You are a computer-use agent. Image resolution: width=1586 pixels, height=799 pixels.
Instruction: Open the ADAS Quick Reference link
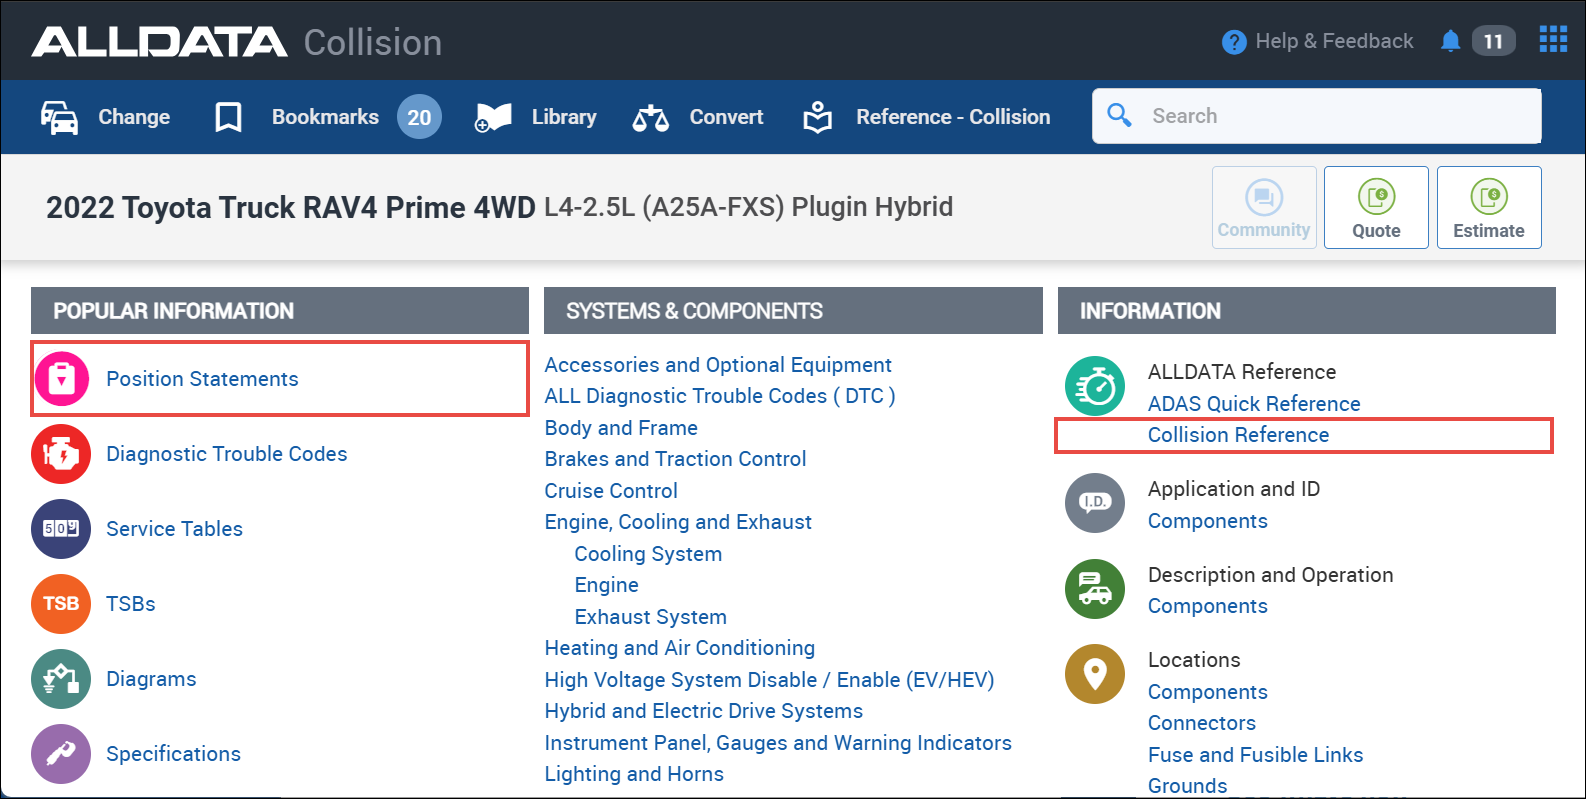(x=1254, y=404)
